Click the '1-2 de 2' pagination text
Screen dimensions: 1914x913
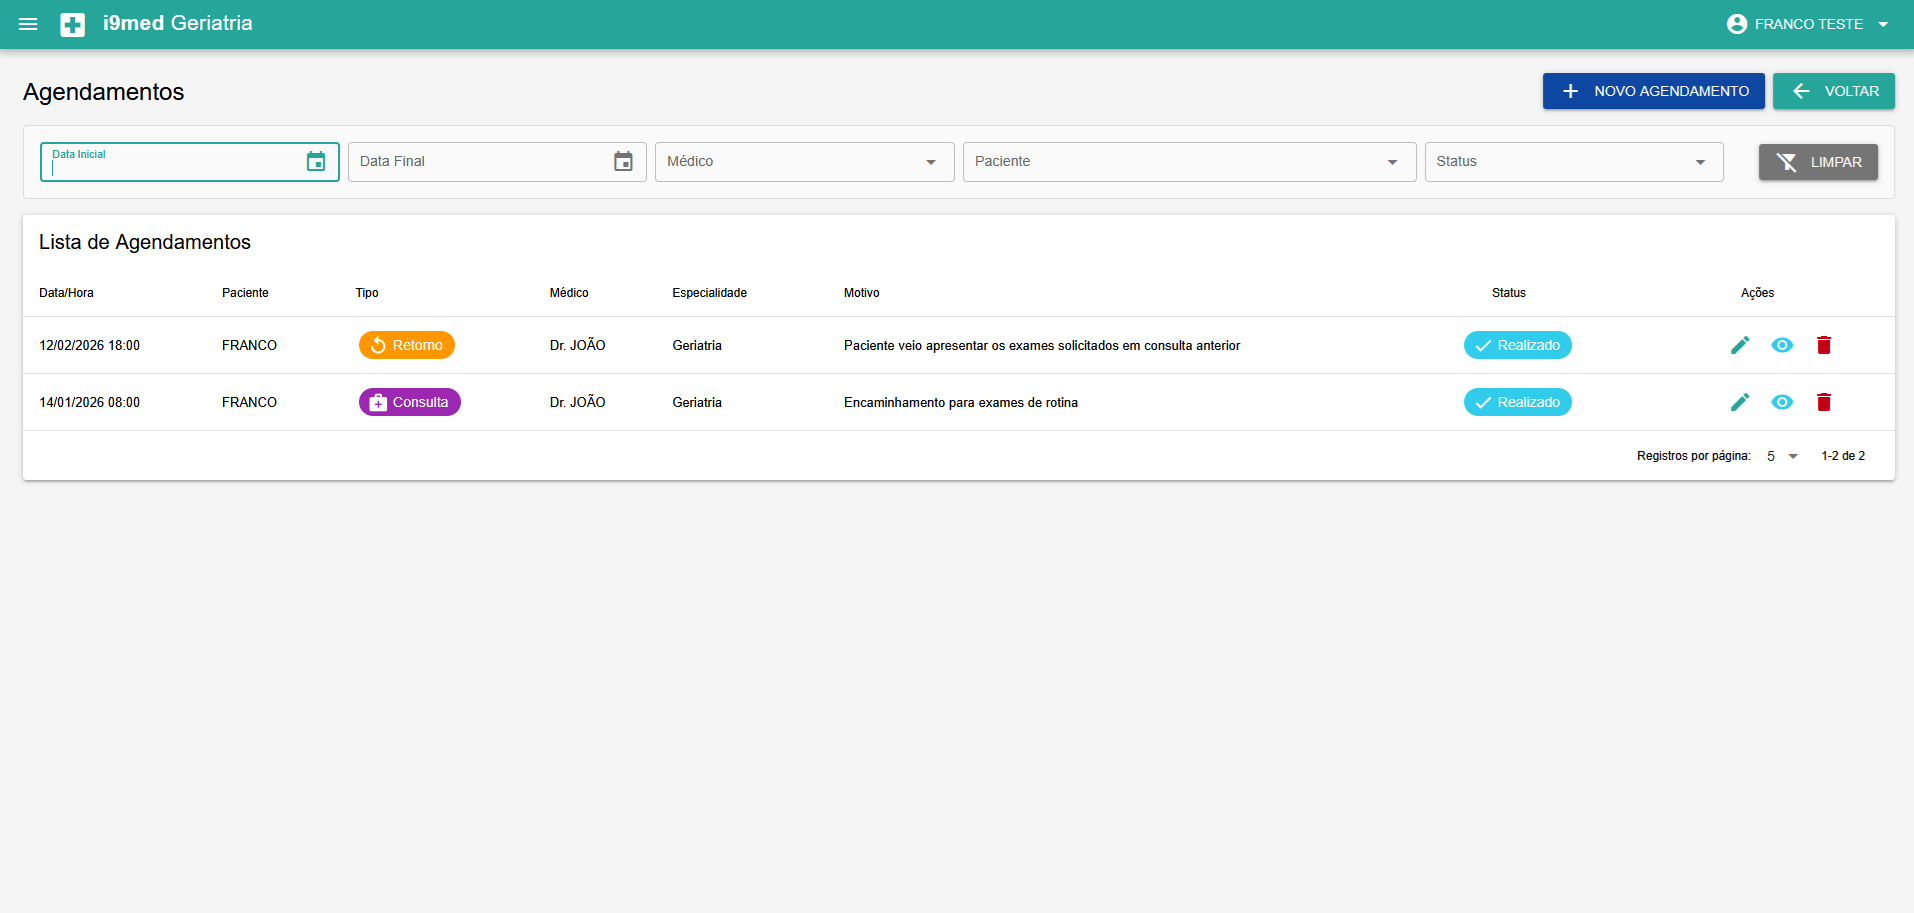pyautogui.click(x=1843, y=456)
